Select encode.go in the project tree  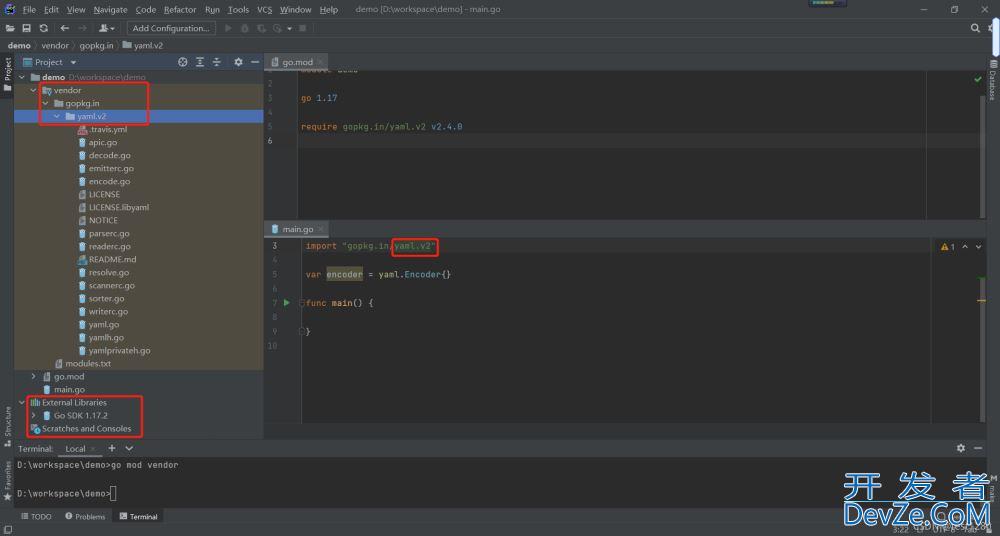tap(109, 181)
